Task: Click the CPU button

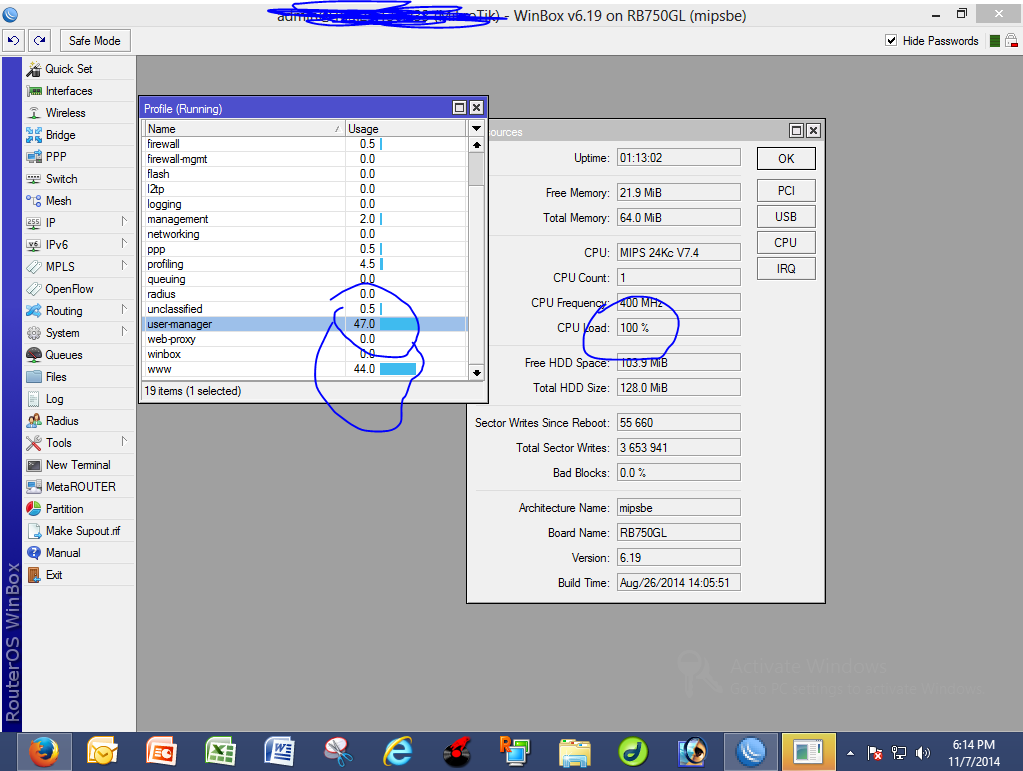Action: point(786,243)
